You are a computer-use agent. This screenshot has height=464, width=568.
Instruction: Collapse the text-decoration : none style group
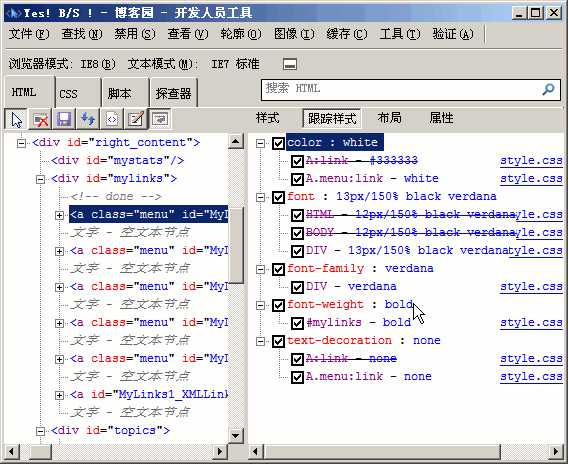tap(260, 341)
